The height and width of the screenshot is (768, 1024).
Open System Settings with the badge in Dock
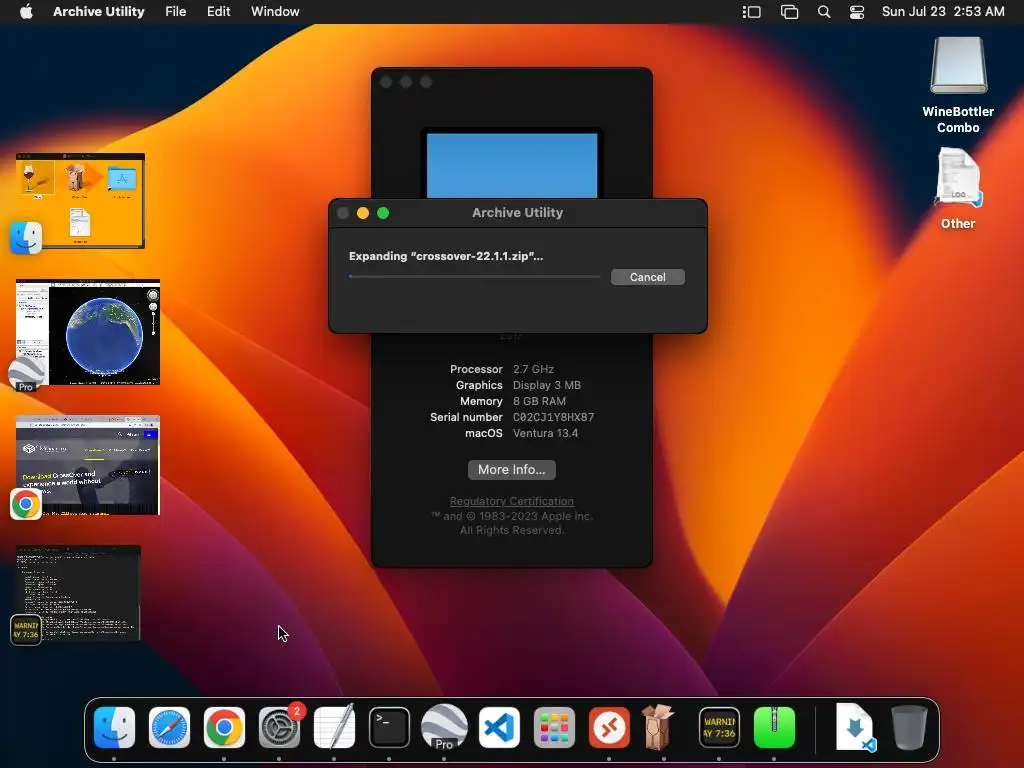click(280, 728)
